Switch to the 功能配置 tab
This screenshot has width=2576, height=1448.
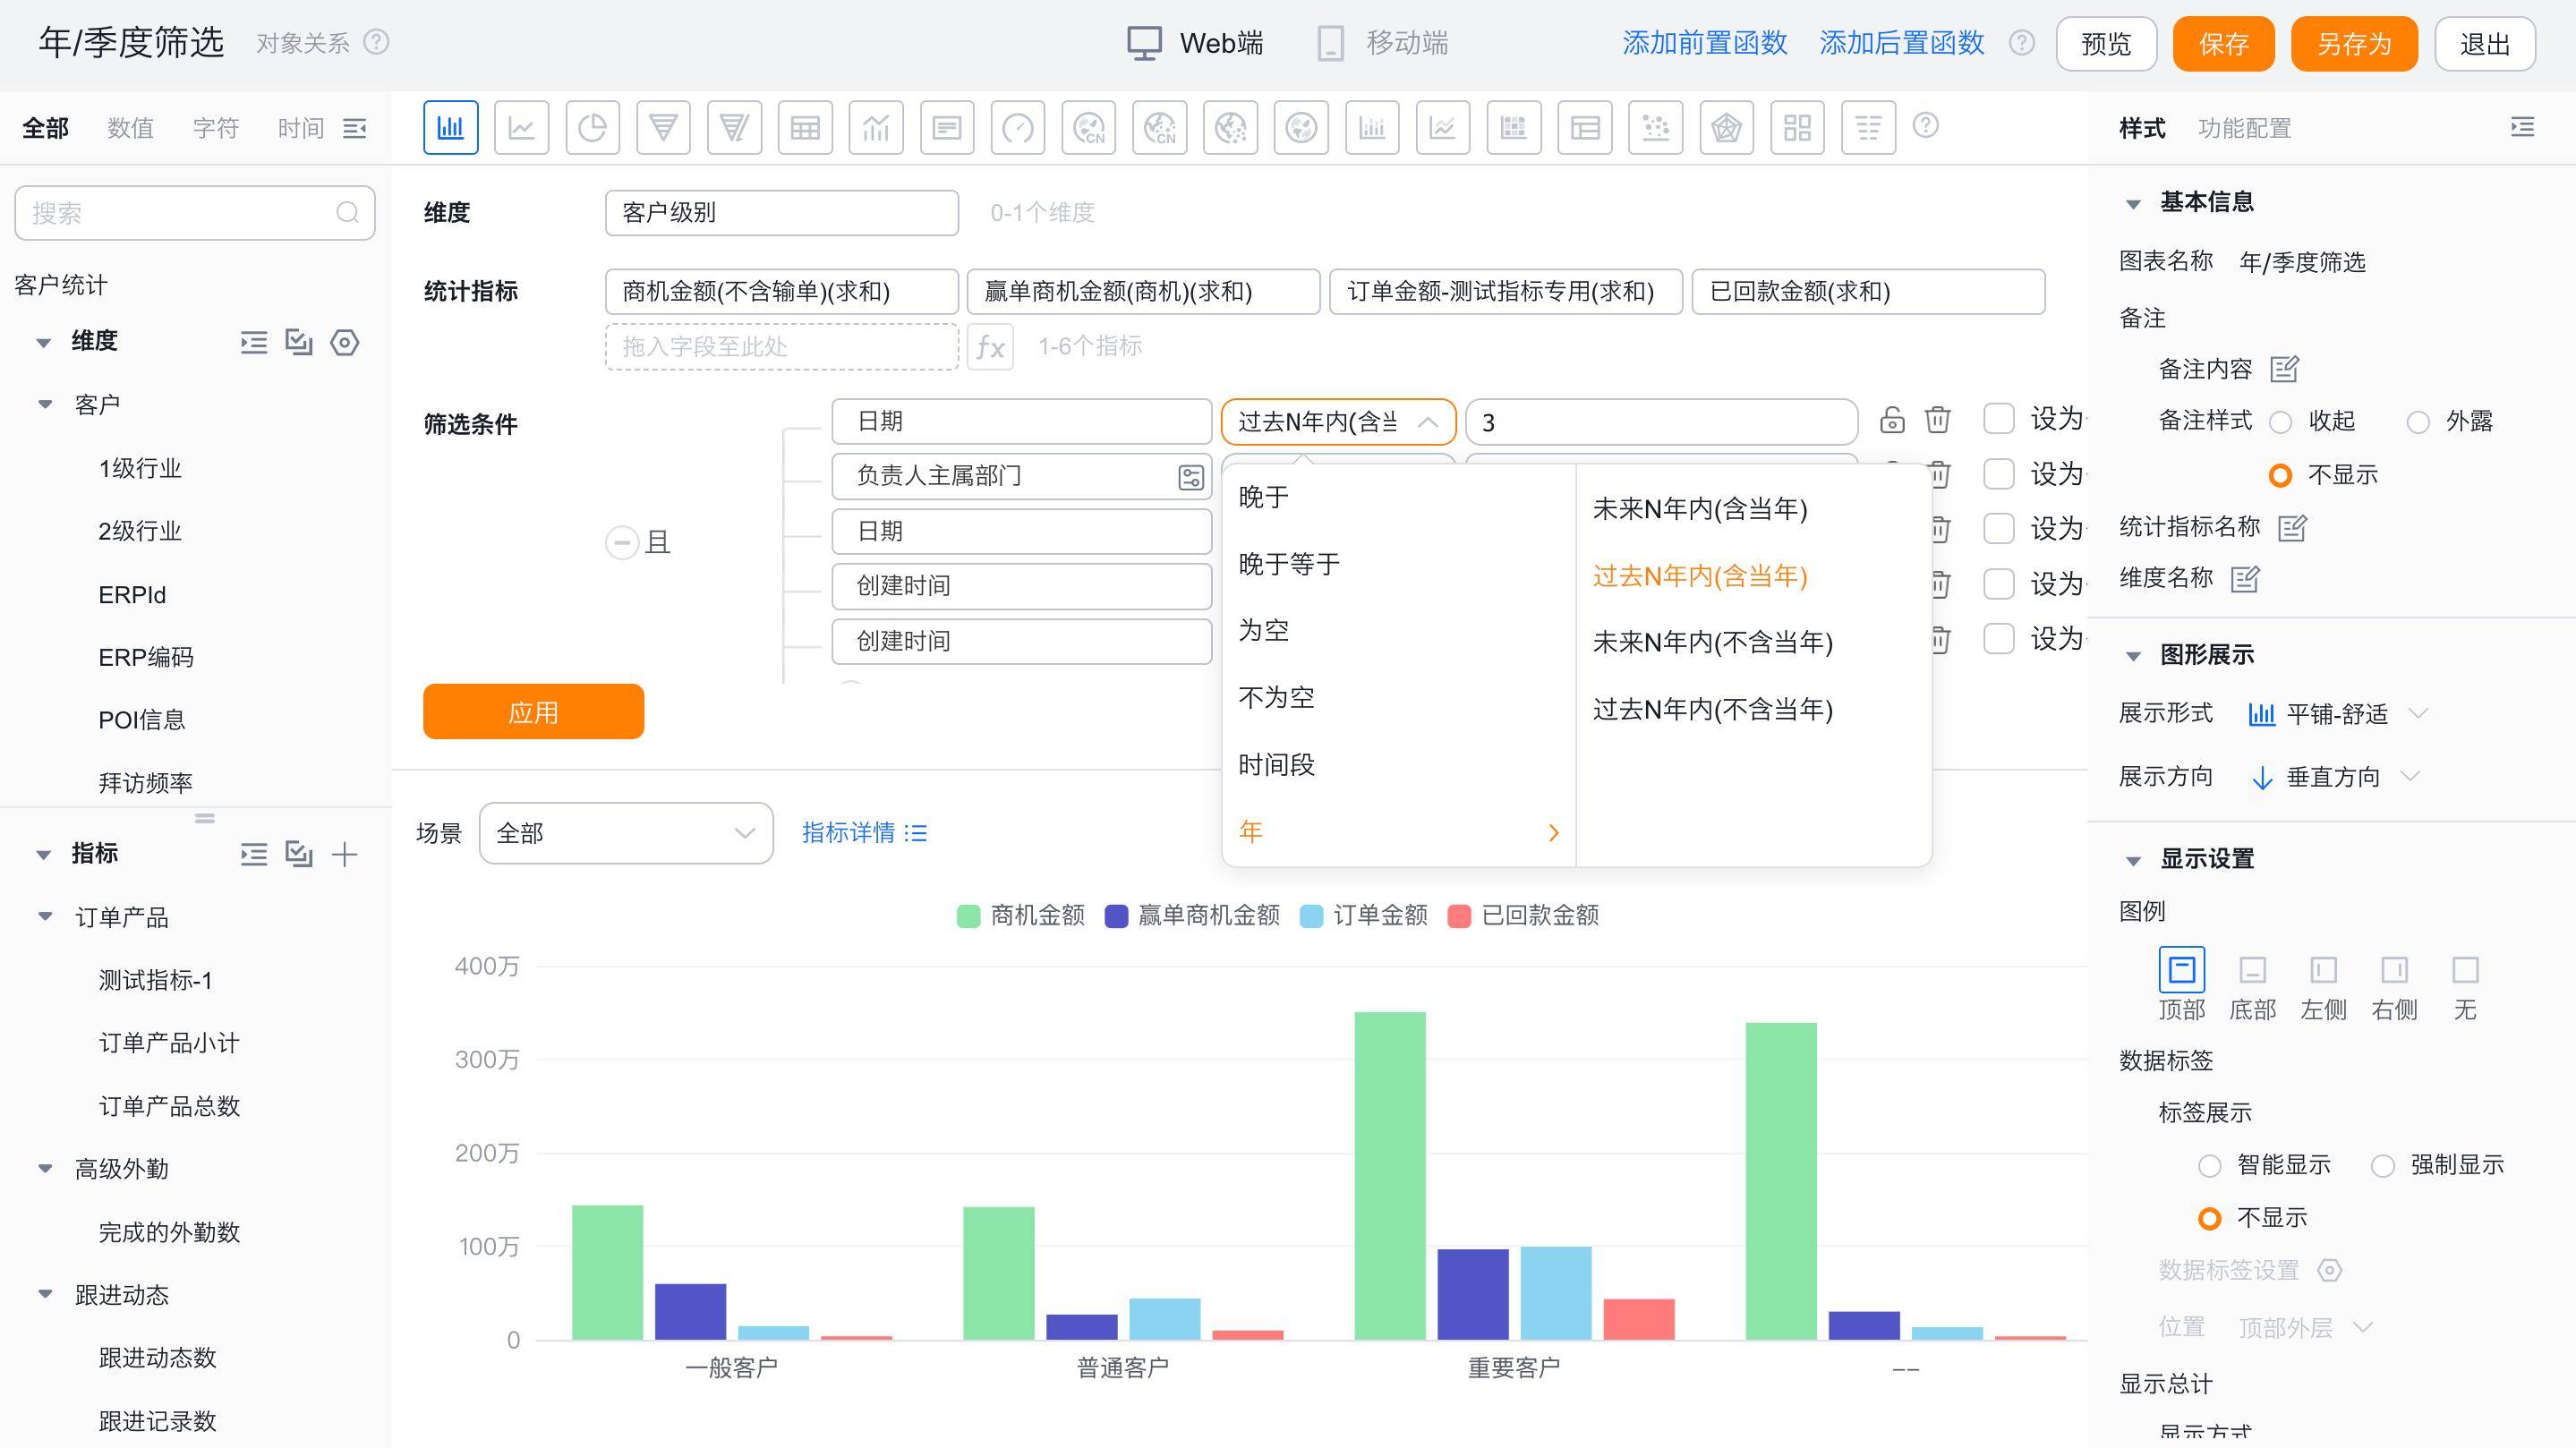(2244, 128)
